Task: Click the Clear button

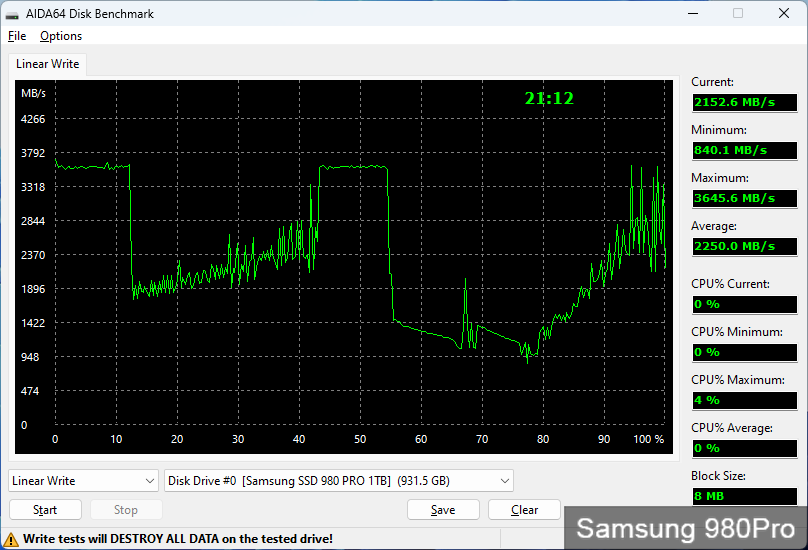Action: 524,510
